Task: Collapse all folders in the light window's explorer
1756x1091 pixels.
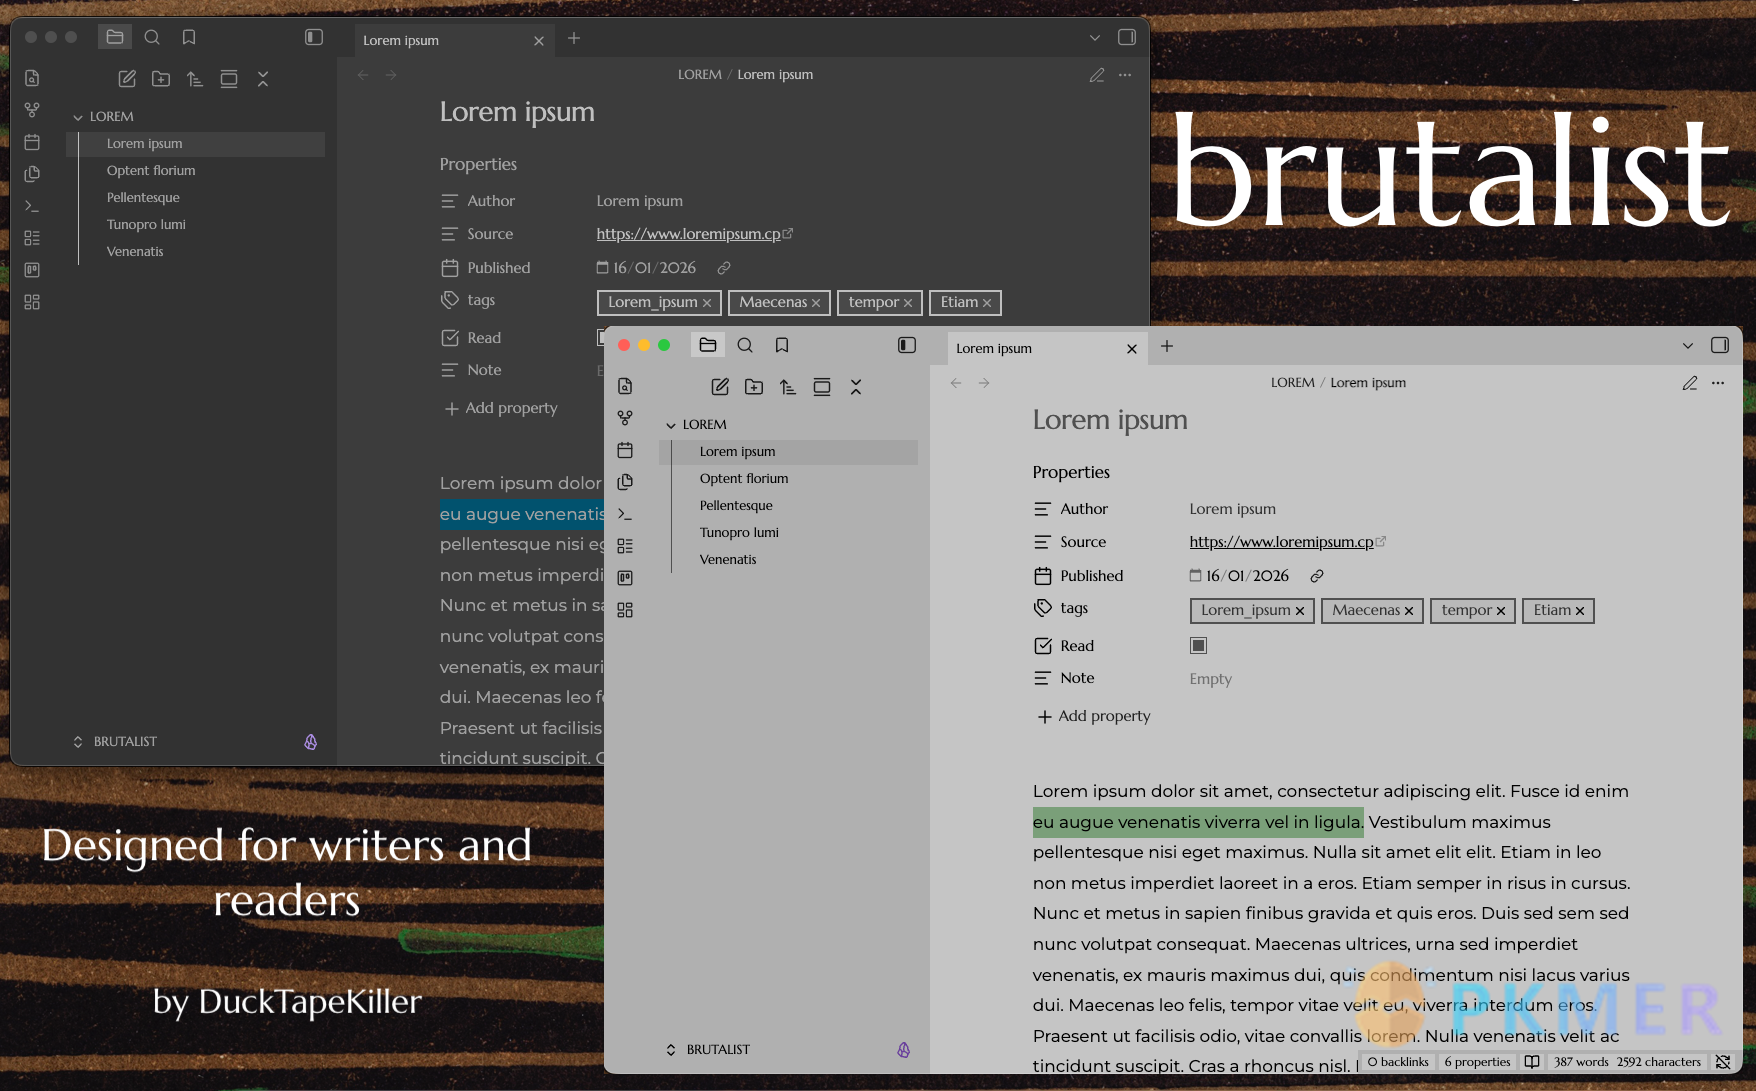Action: [856, 387]
